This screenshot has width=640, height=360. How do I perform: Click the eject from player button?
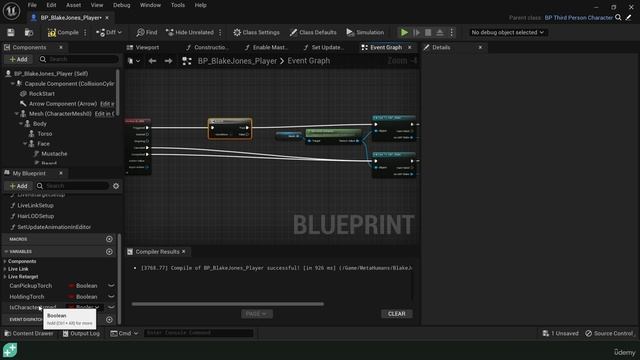440,32
